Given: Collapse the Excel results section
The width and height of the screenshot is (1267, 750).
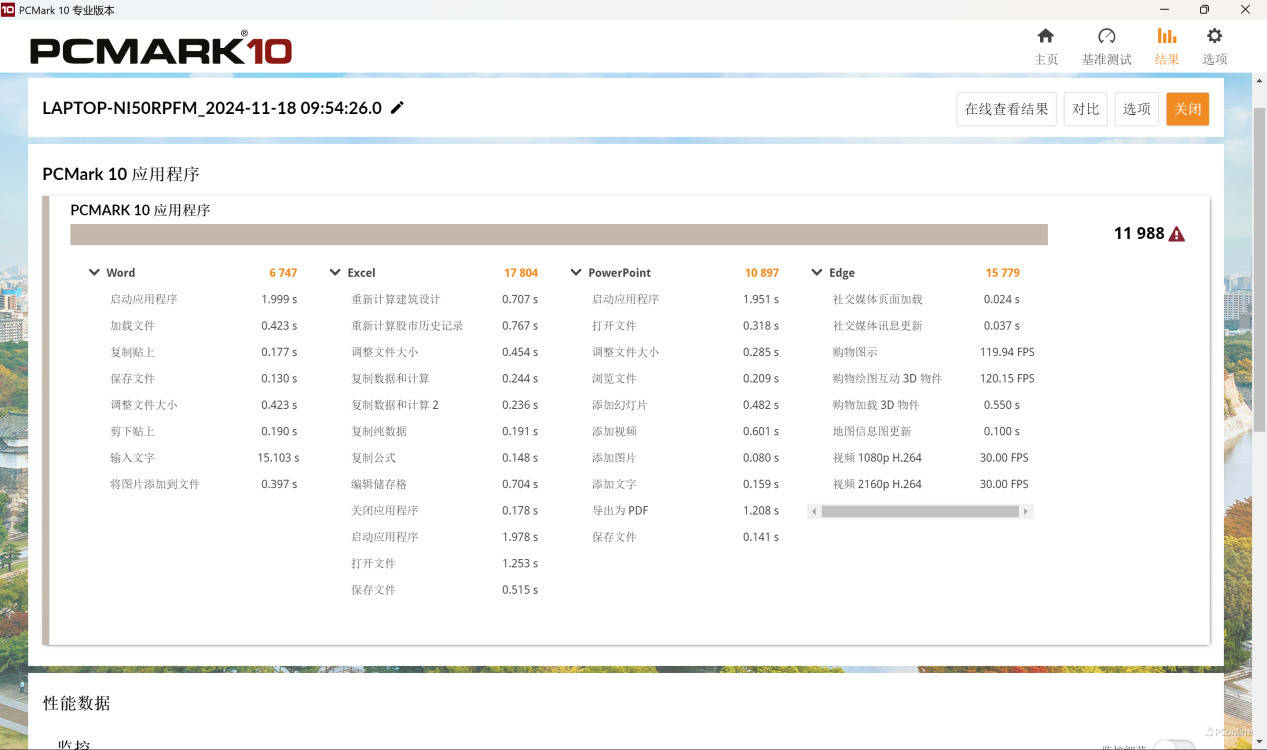Looking at the screenshot, I should pos(335,272).
